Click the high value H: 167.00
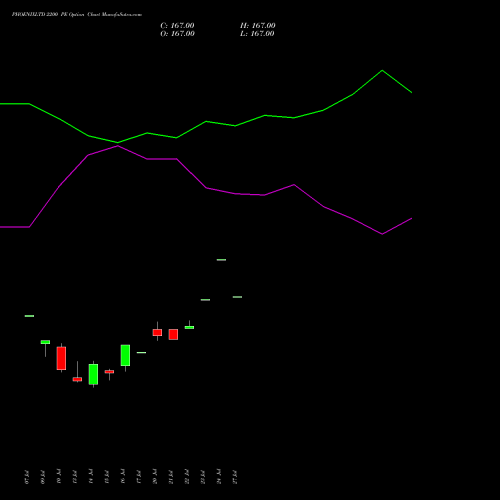 click(x=258, y=26)
